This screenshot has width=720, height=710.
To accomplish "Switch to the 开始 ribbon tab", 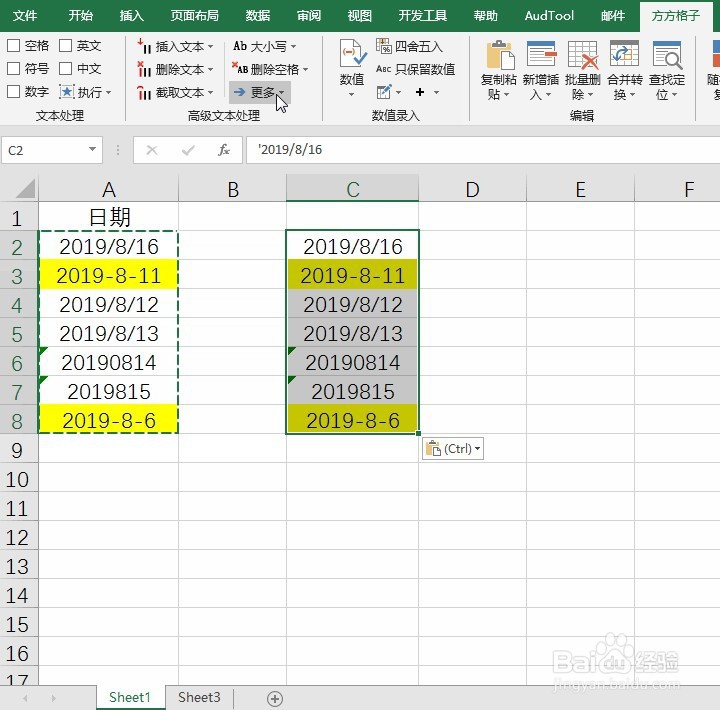I will pos(81,16).
